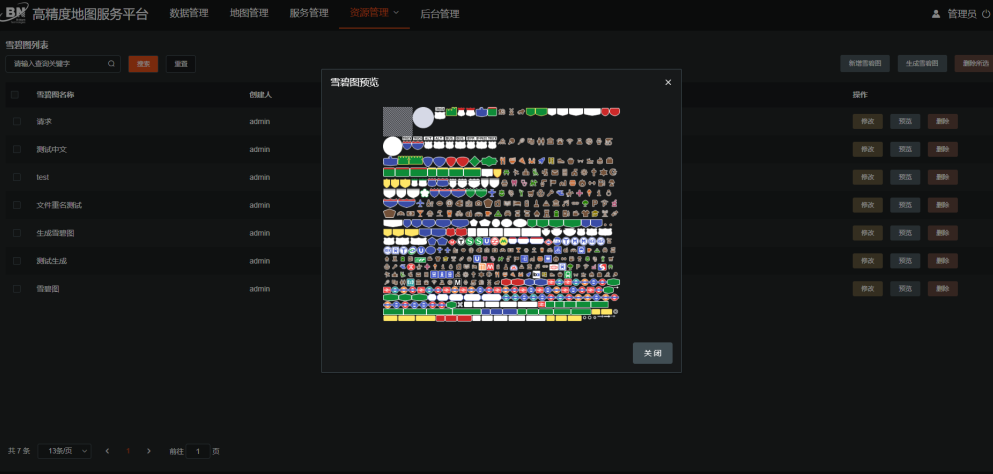Close the 雪碧图预览 dialog with X icon
This screenshot has height=474, width=993.
click(668, 82)
